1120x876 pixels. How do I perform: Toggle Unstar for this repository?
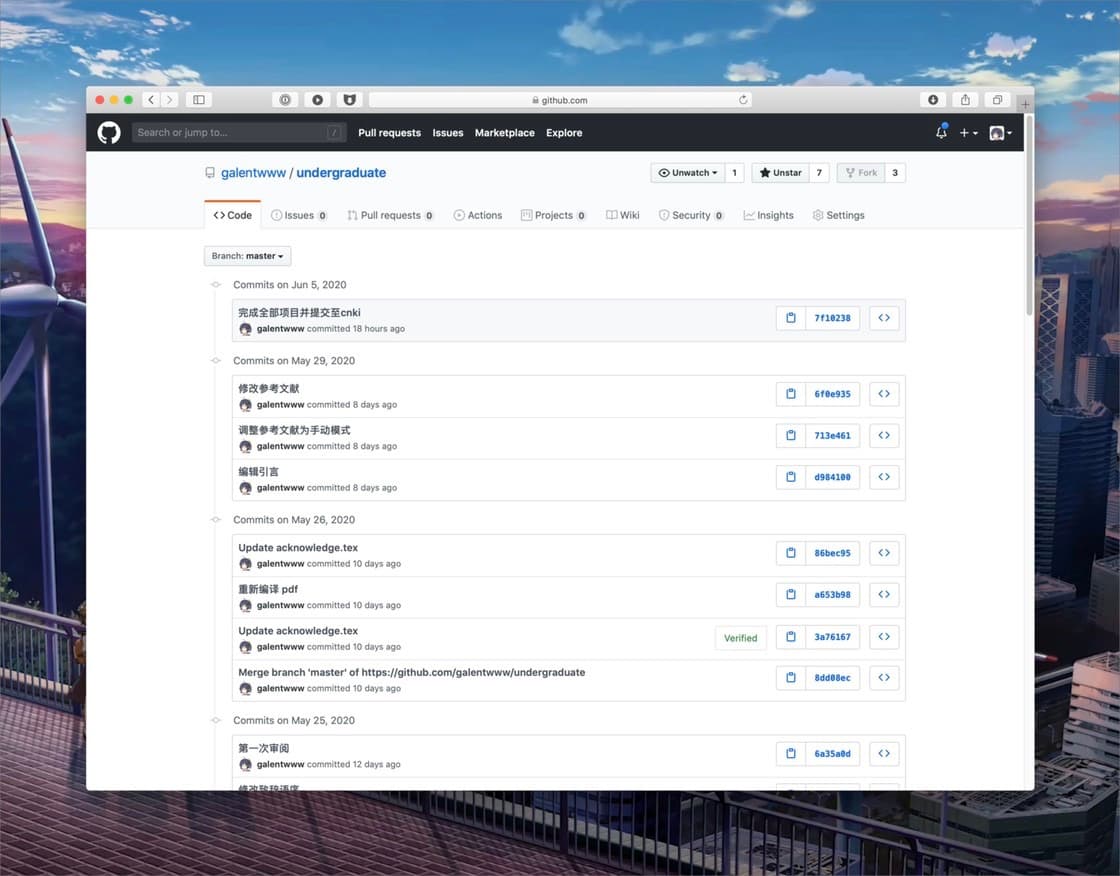pos(780,173)
